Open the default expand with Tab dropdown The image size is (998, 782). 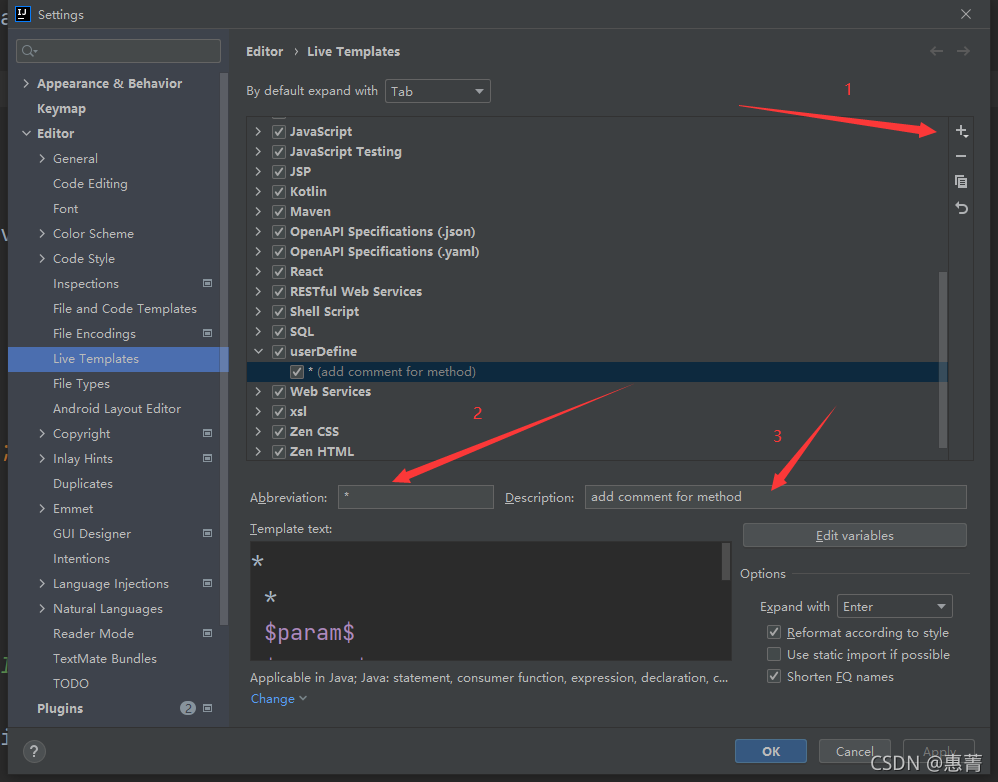[437, 91]
